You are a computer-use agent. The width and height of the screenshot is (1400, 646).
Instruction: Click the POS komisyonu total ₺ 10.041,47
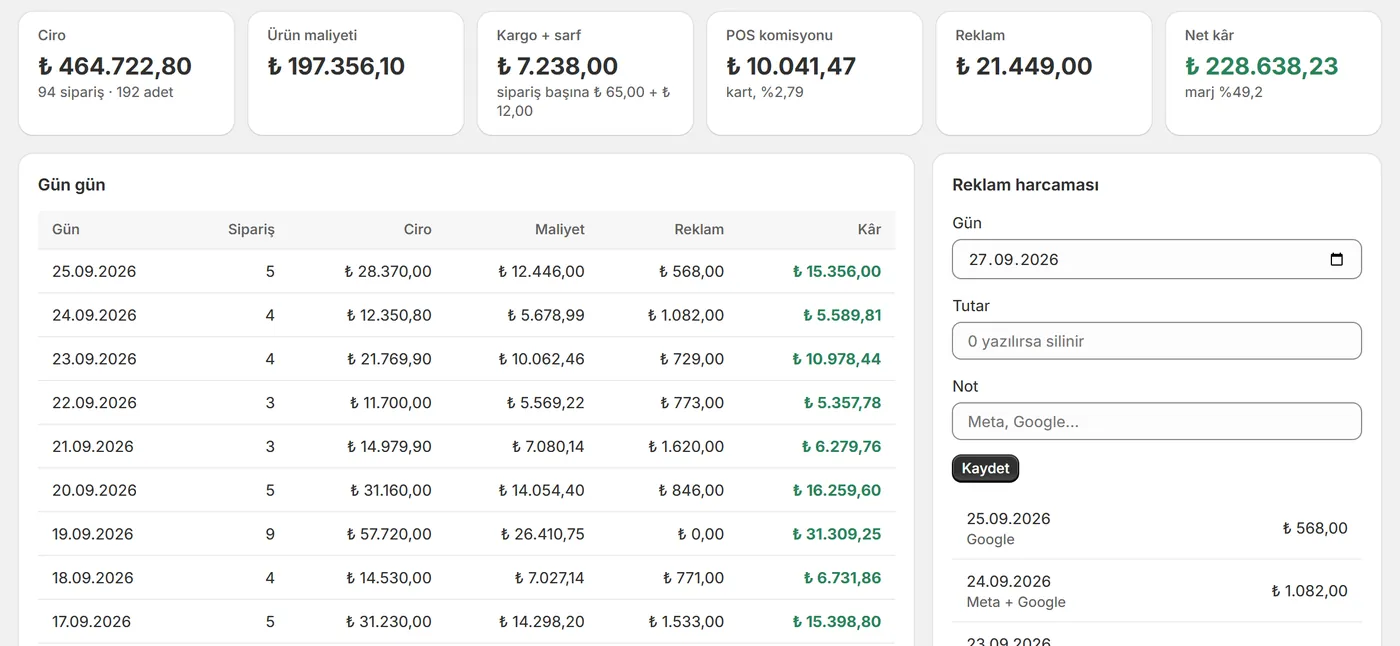tap(791, 66)
